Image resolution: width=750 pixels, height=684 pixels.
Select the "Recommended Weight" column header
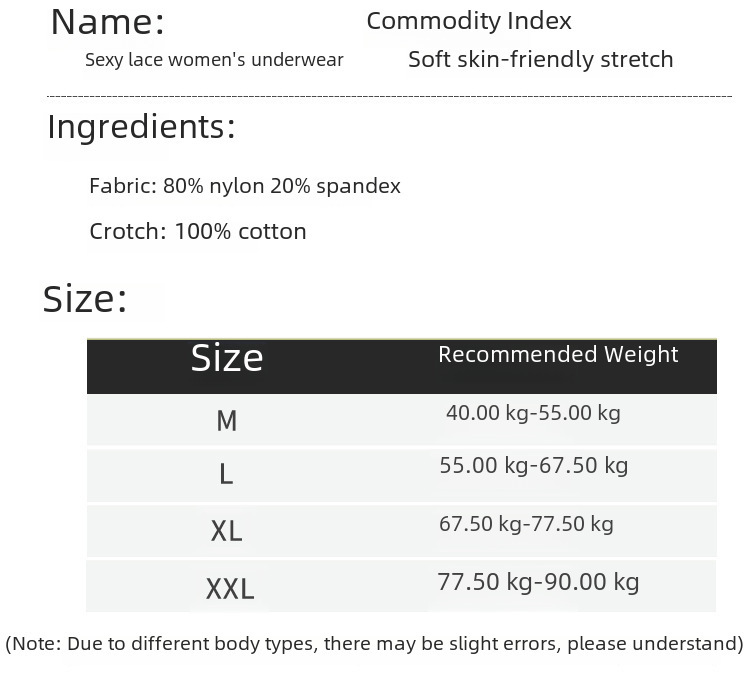(x=558, y=354)
